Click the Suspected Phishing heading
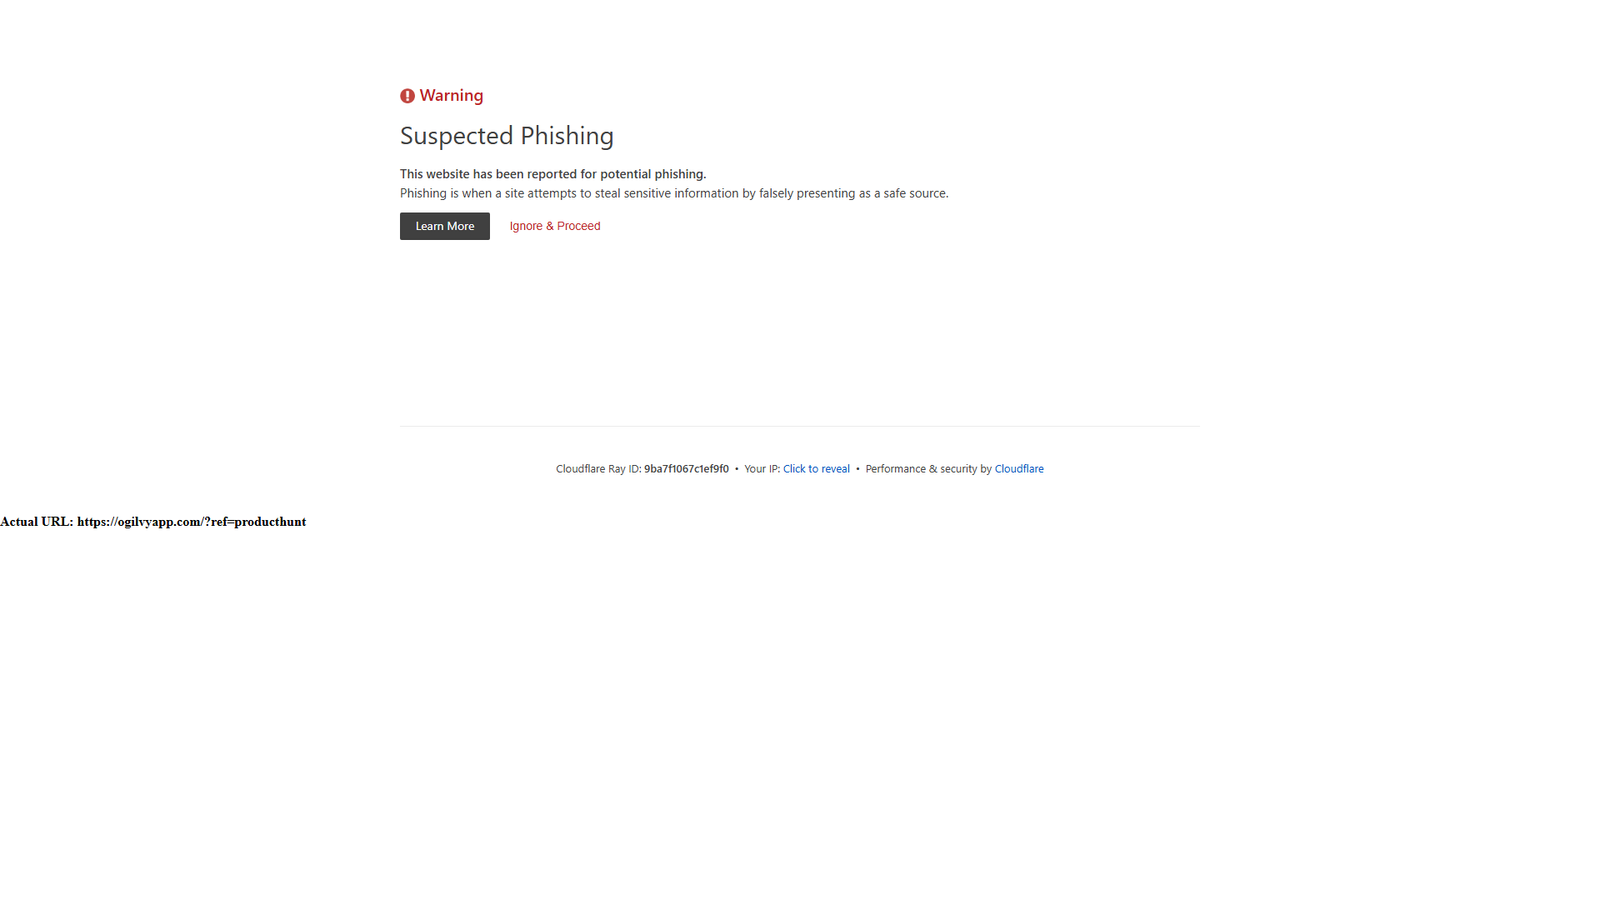The height and width of the screenshot is (900, 1600). click(507, 136)
